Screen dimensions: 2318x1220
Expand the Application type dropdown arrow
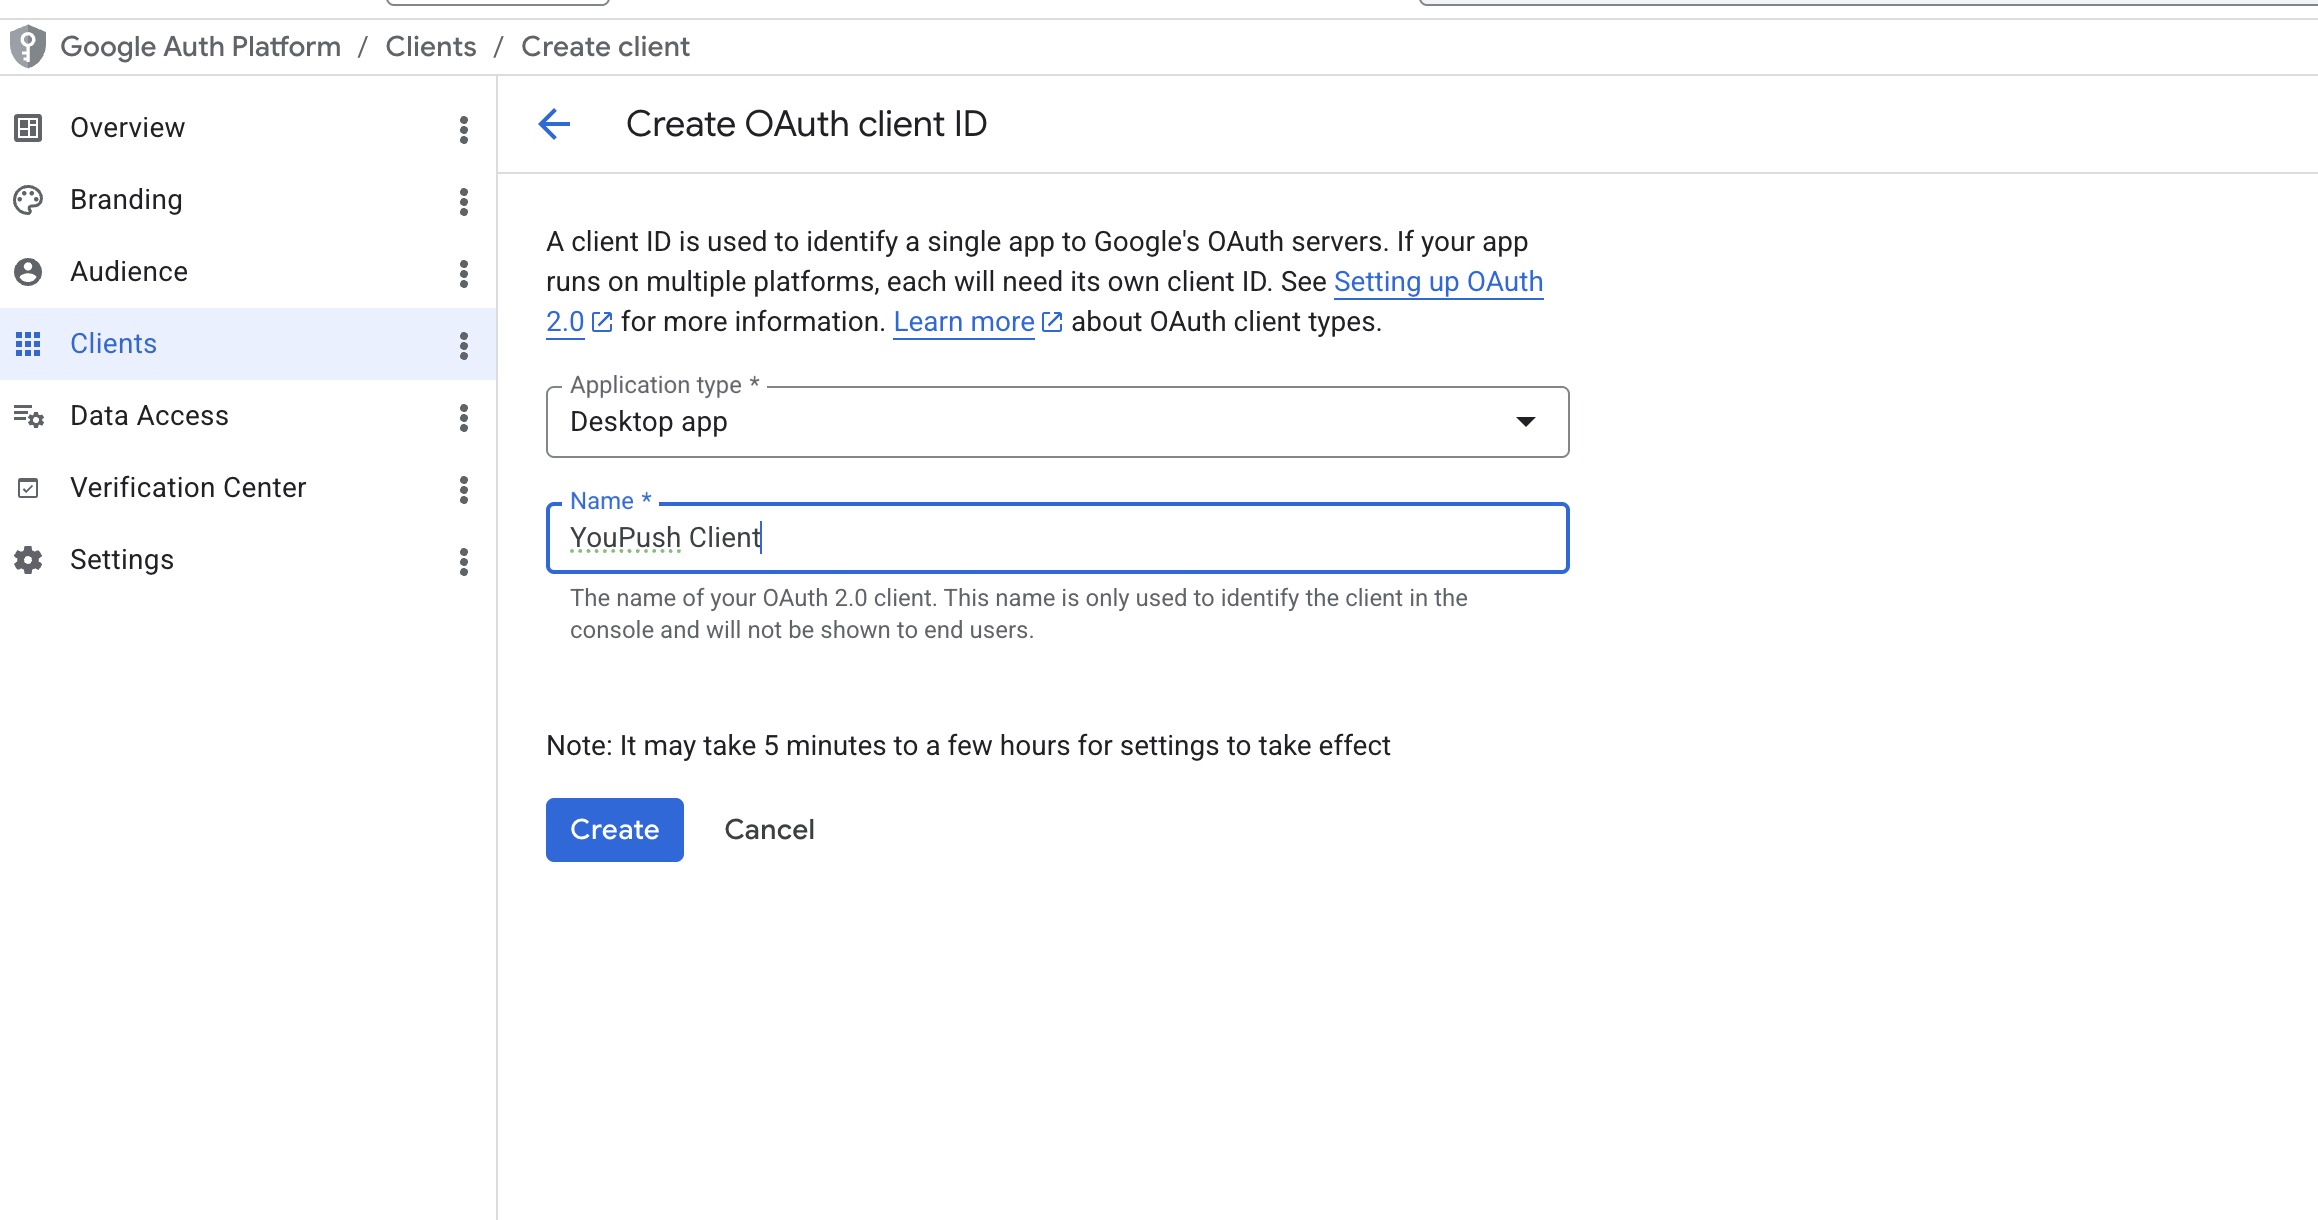[x=1526, y=421]
